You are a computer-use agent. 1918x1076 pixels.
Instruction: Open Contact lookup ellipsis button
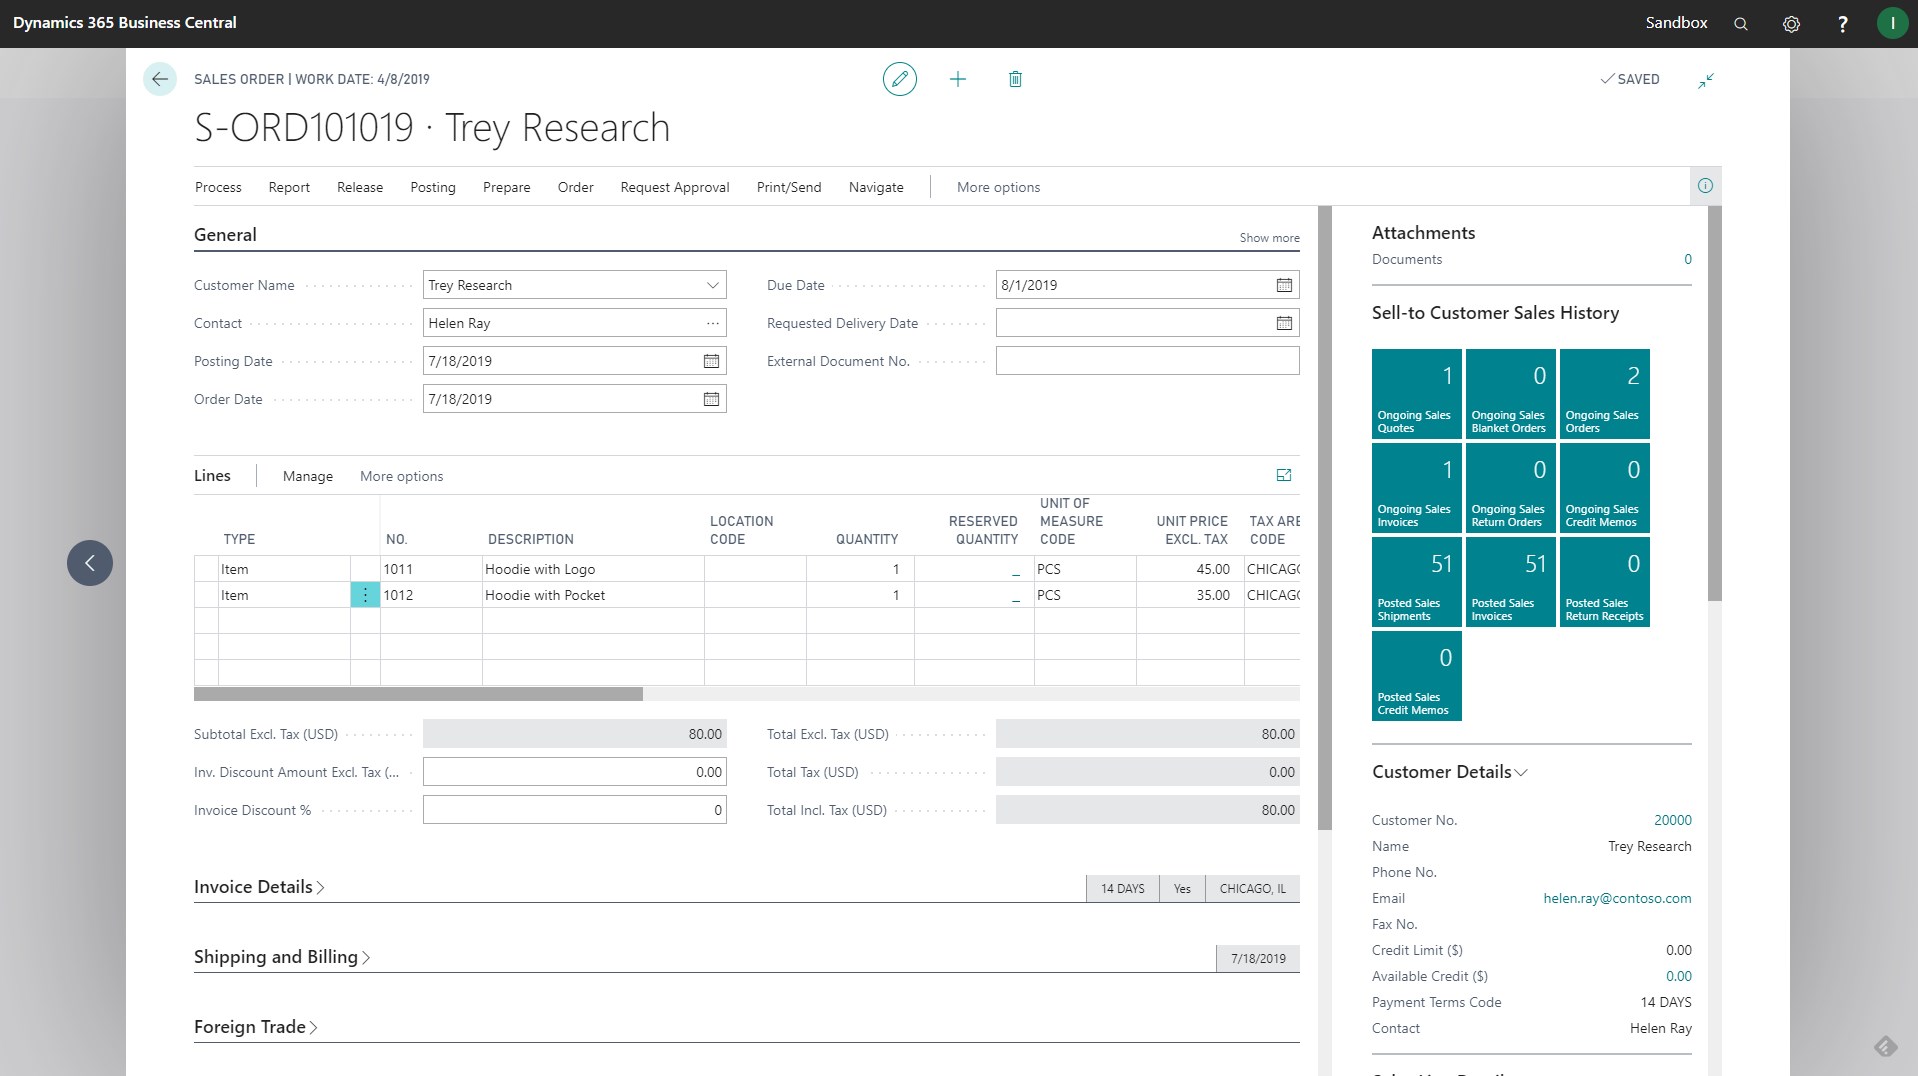coord(712,323)
